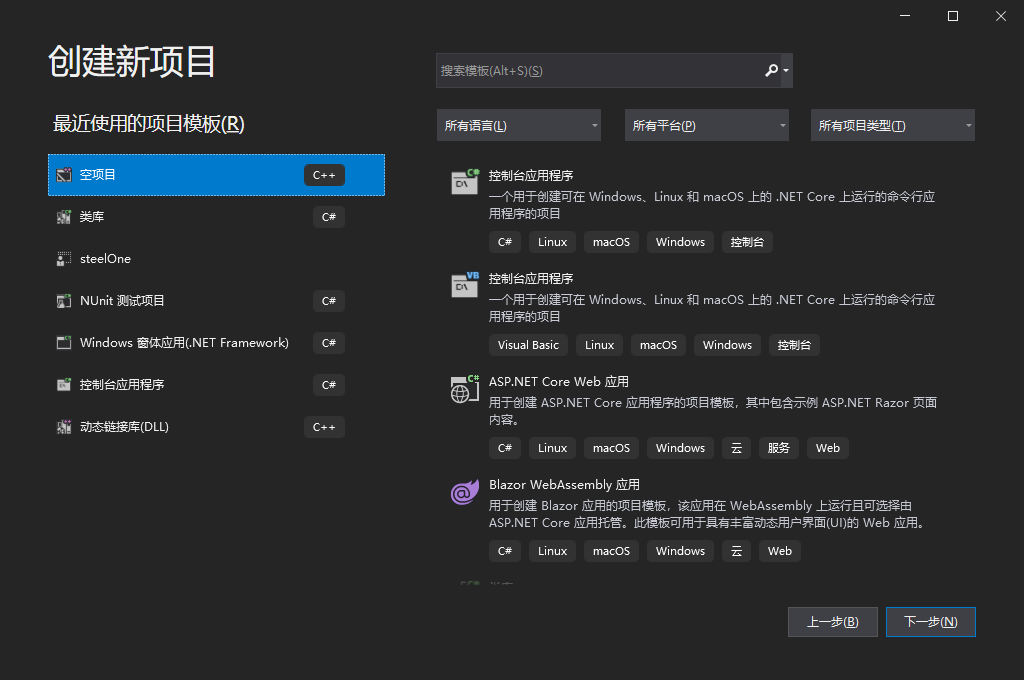Click Web tag under ASP.NET Core

pos(827,448)
